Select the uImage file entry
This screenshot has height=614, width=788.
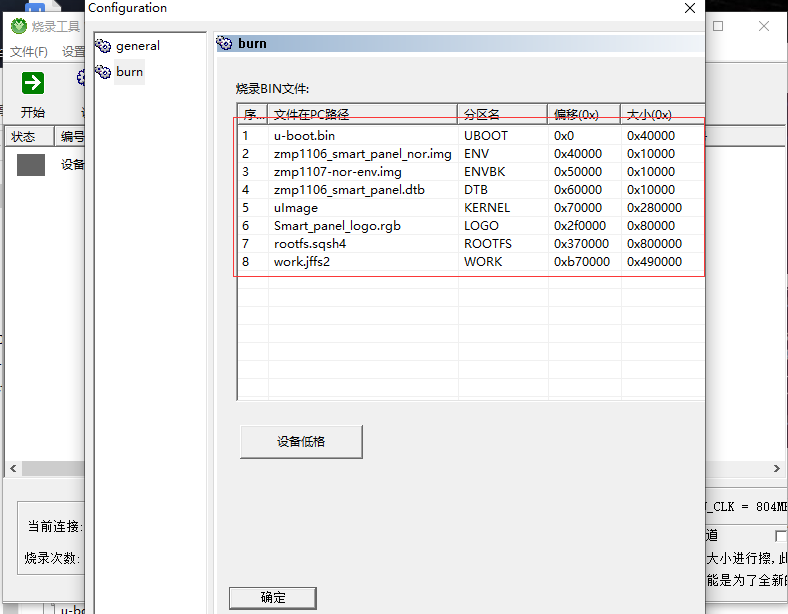click(x=296, y=208)
